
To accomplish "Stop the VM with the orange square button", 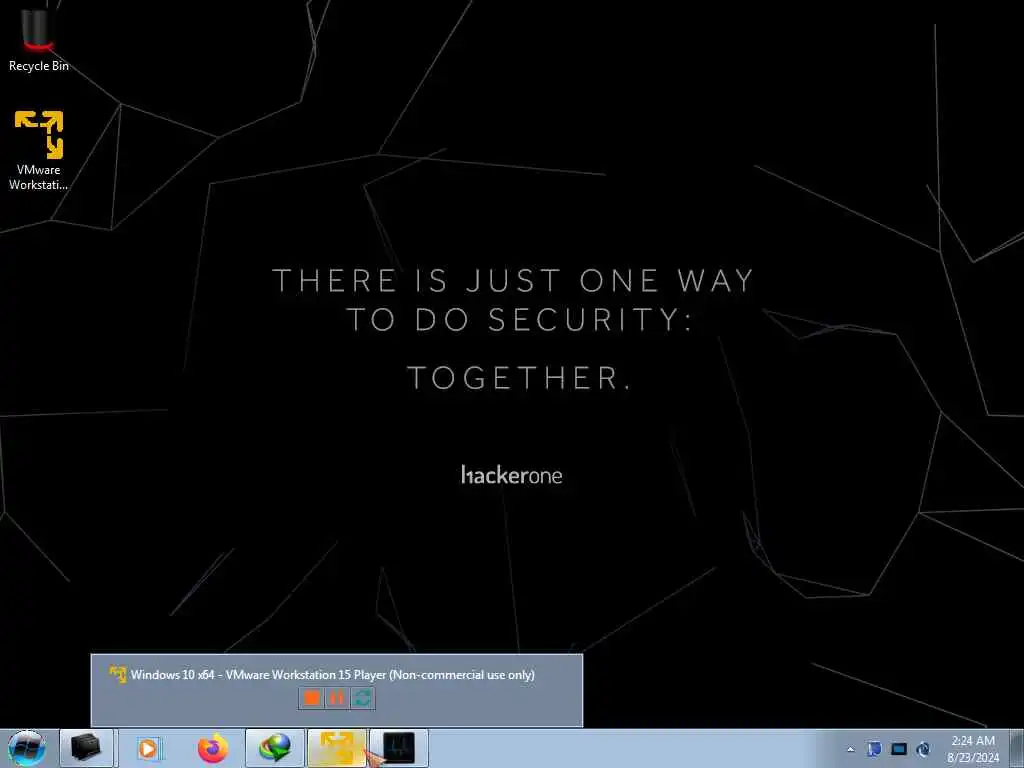I will (x=312, y=697).
